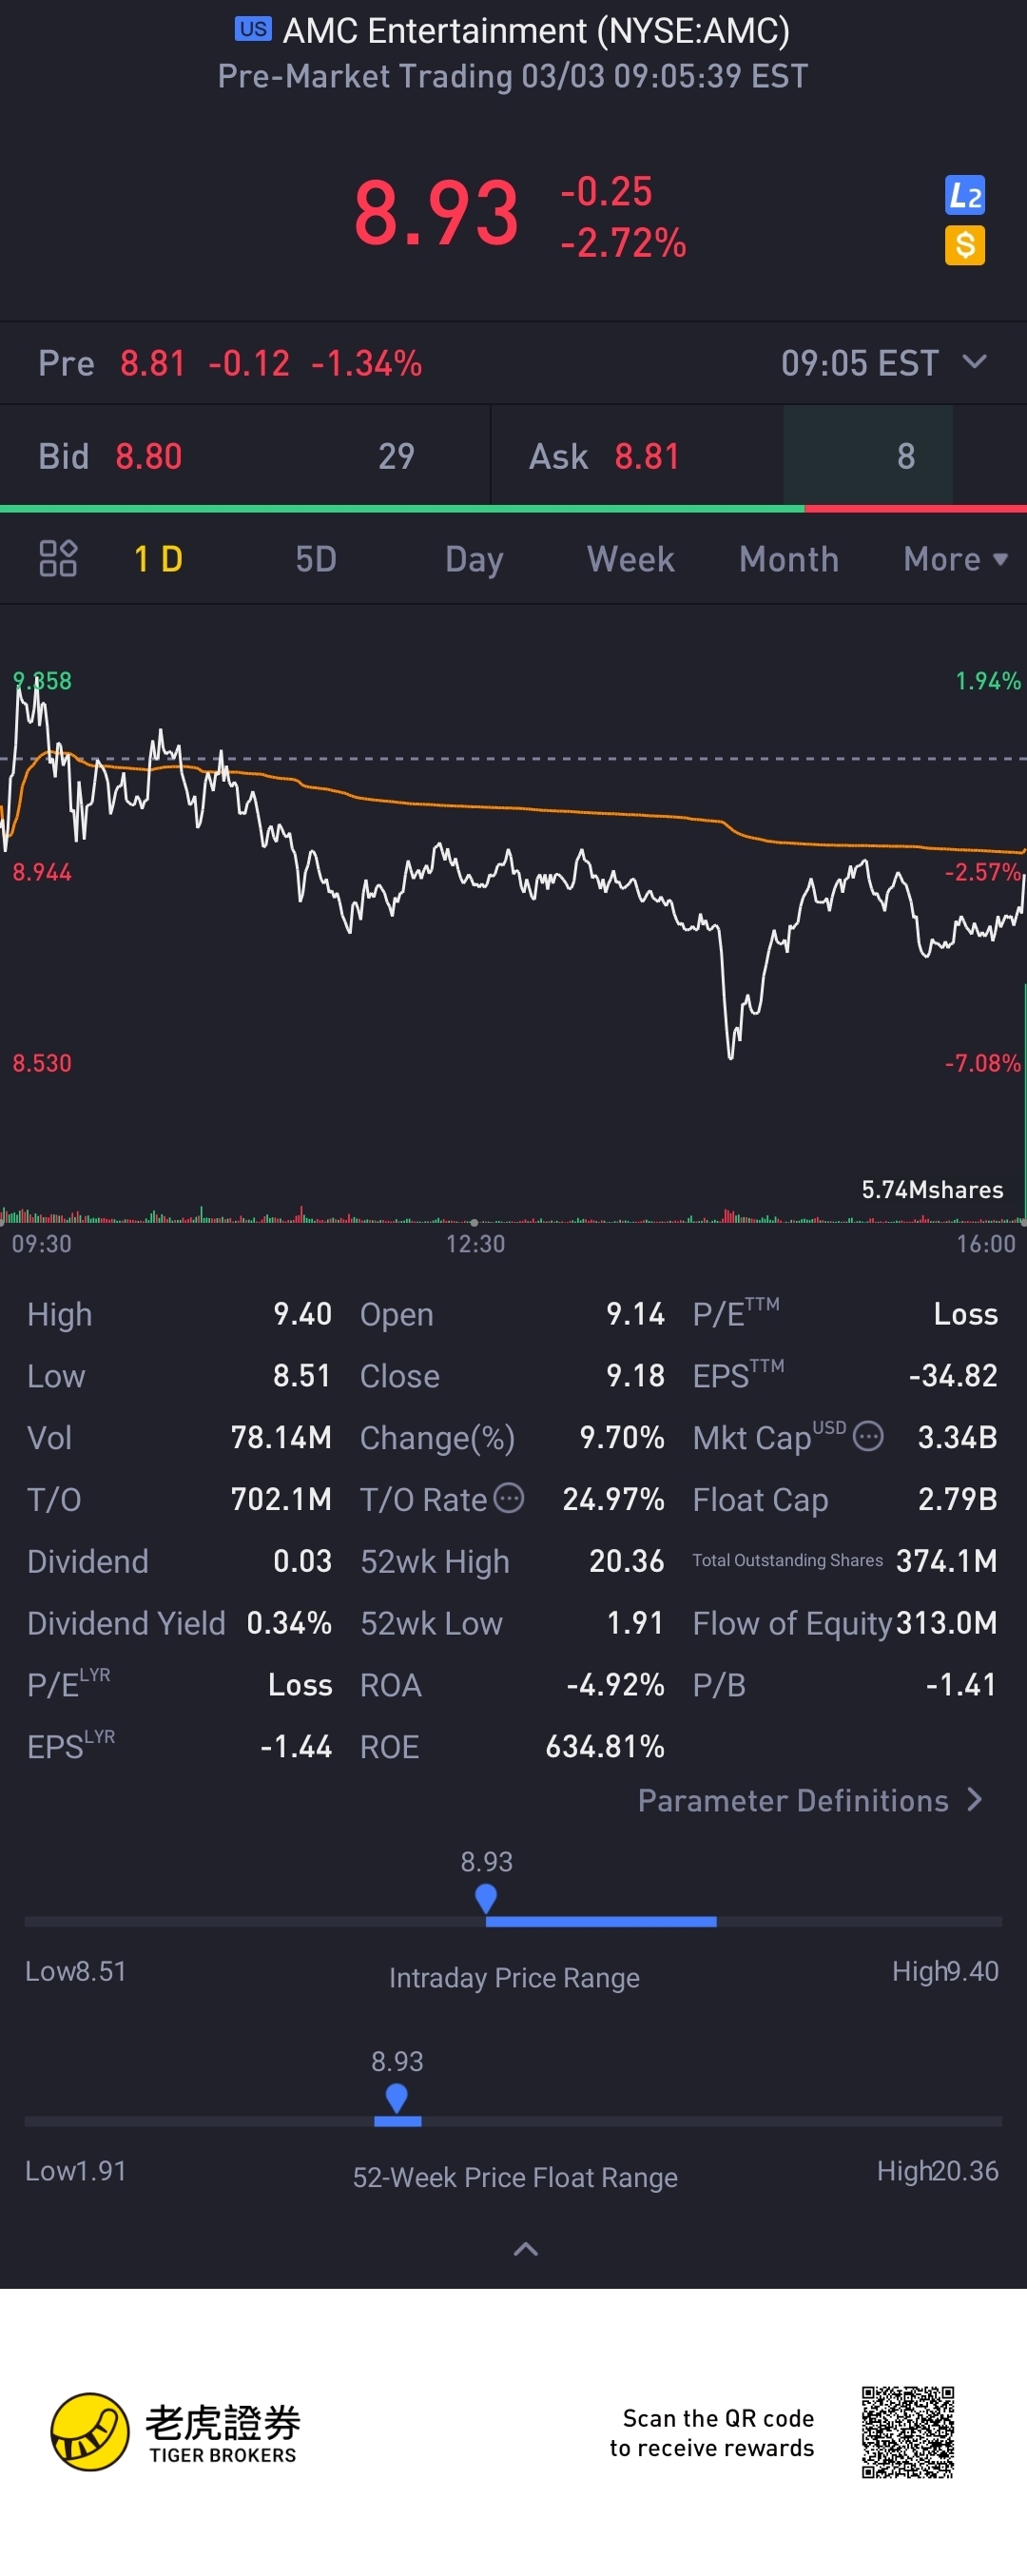
Task: Tap the yellow dollar sign trade icon
Action: 964,245
